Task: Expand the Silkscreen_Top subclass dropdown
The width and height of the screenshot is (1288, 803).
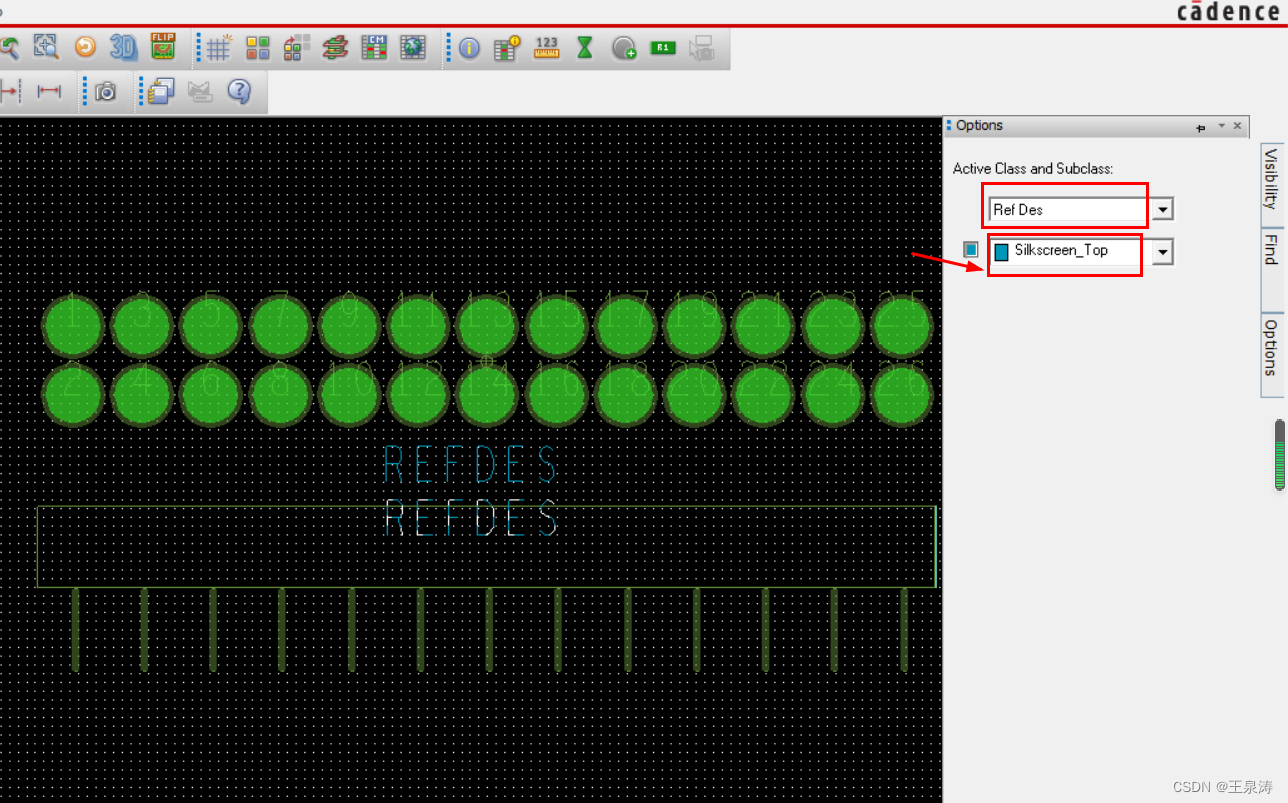Action: click(1162, 253)
